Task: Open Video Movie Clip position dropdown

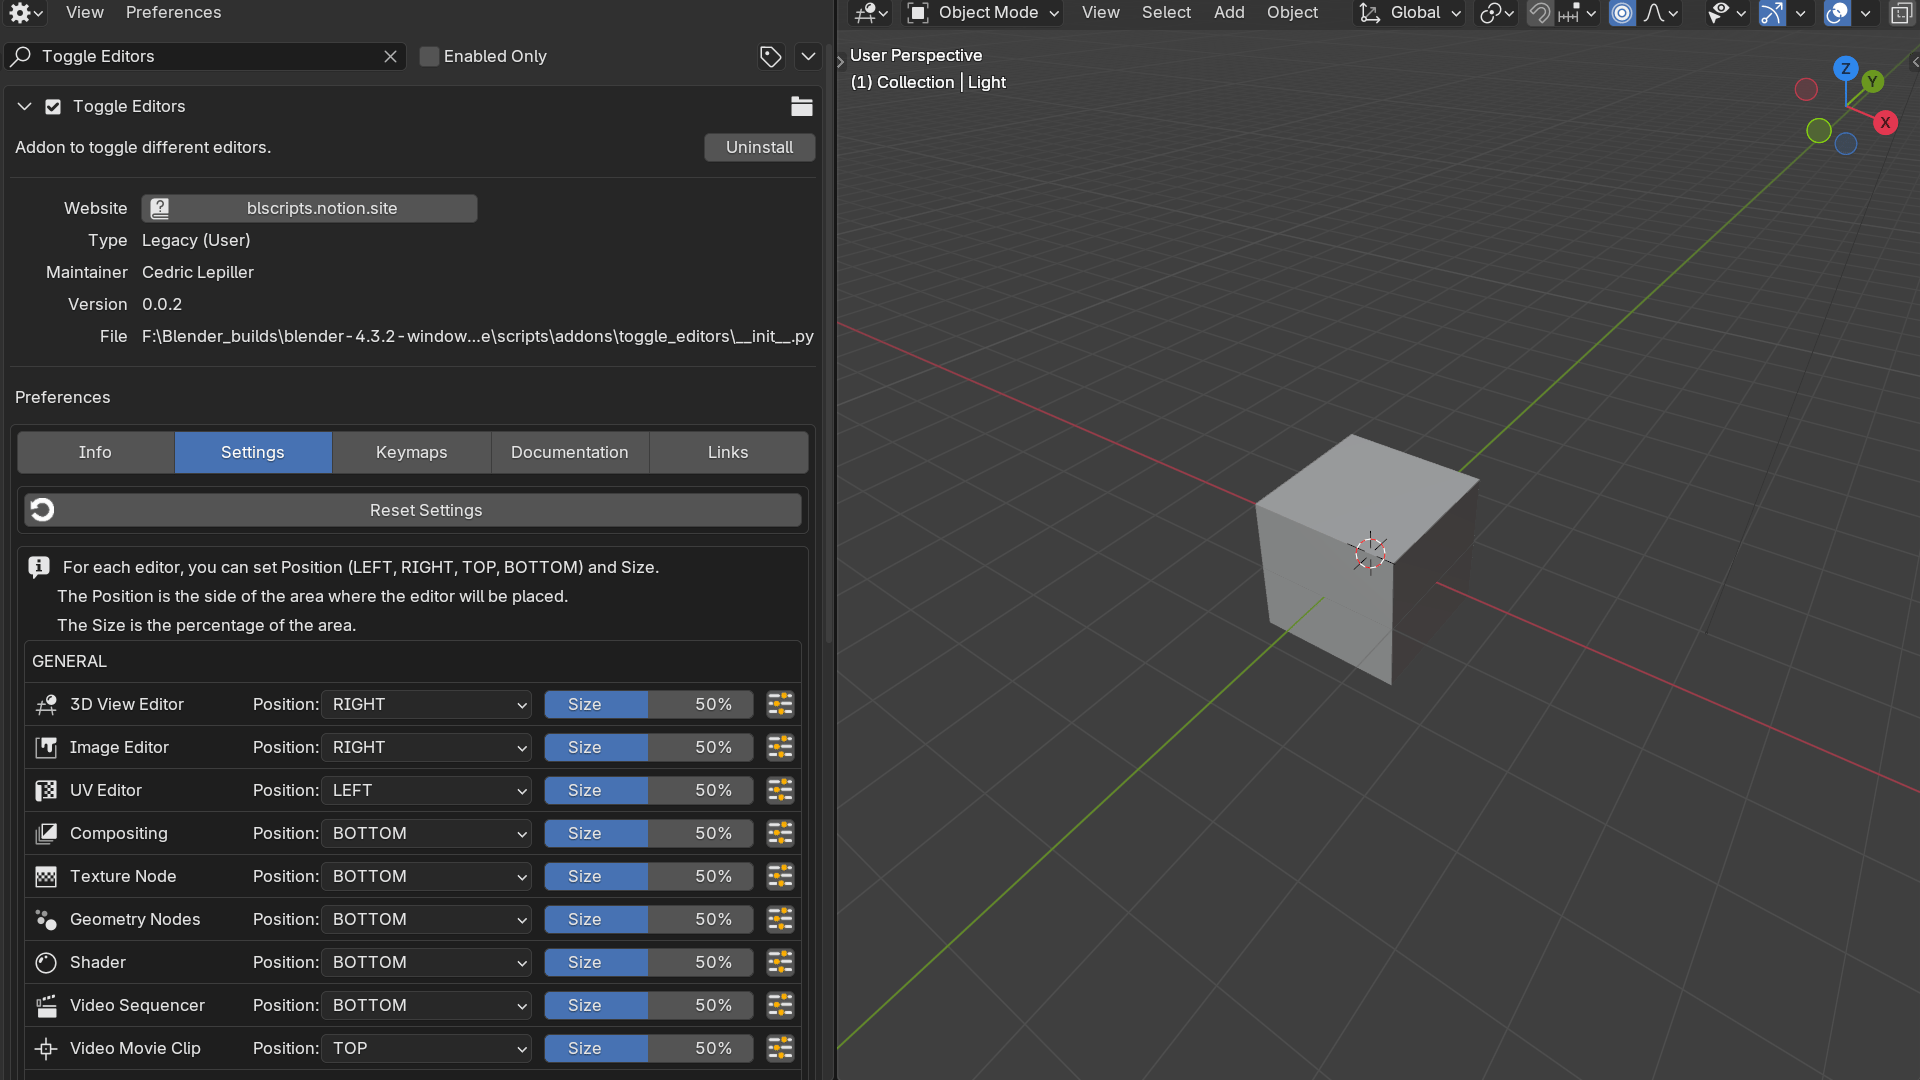Action: pos(426,1048)
